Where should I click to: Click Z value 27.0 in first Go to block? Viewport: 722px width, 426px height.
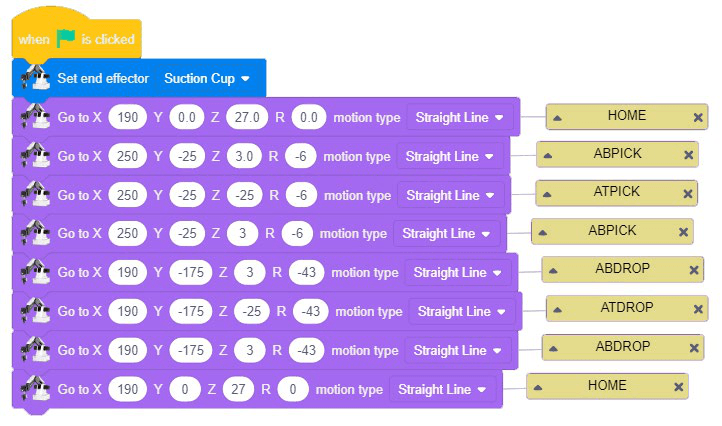(x=246, y=118)
